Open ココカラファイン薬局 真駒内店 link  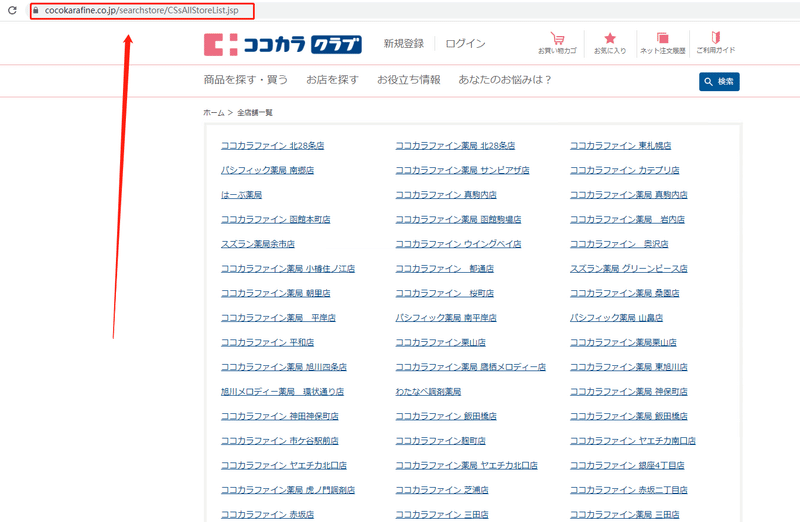pos(629,194)
